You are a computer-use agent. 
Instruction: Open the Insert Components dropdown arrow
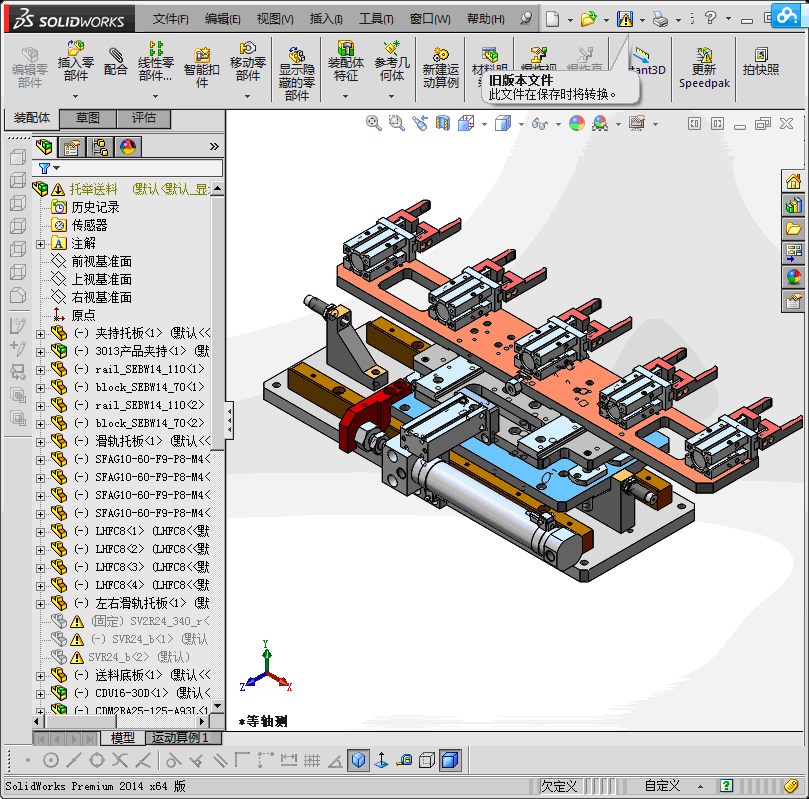(x=75, y=96)
